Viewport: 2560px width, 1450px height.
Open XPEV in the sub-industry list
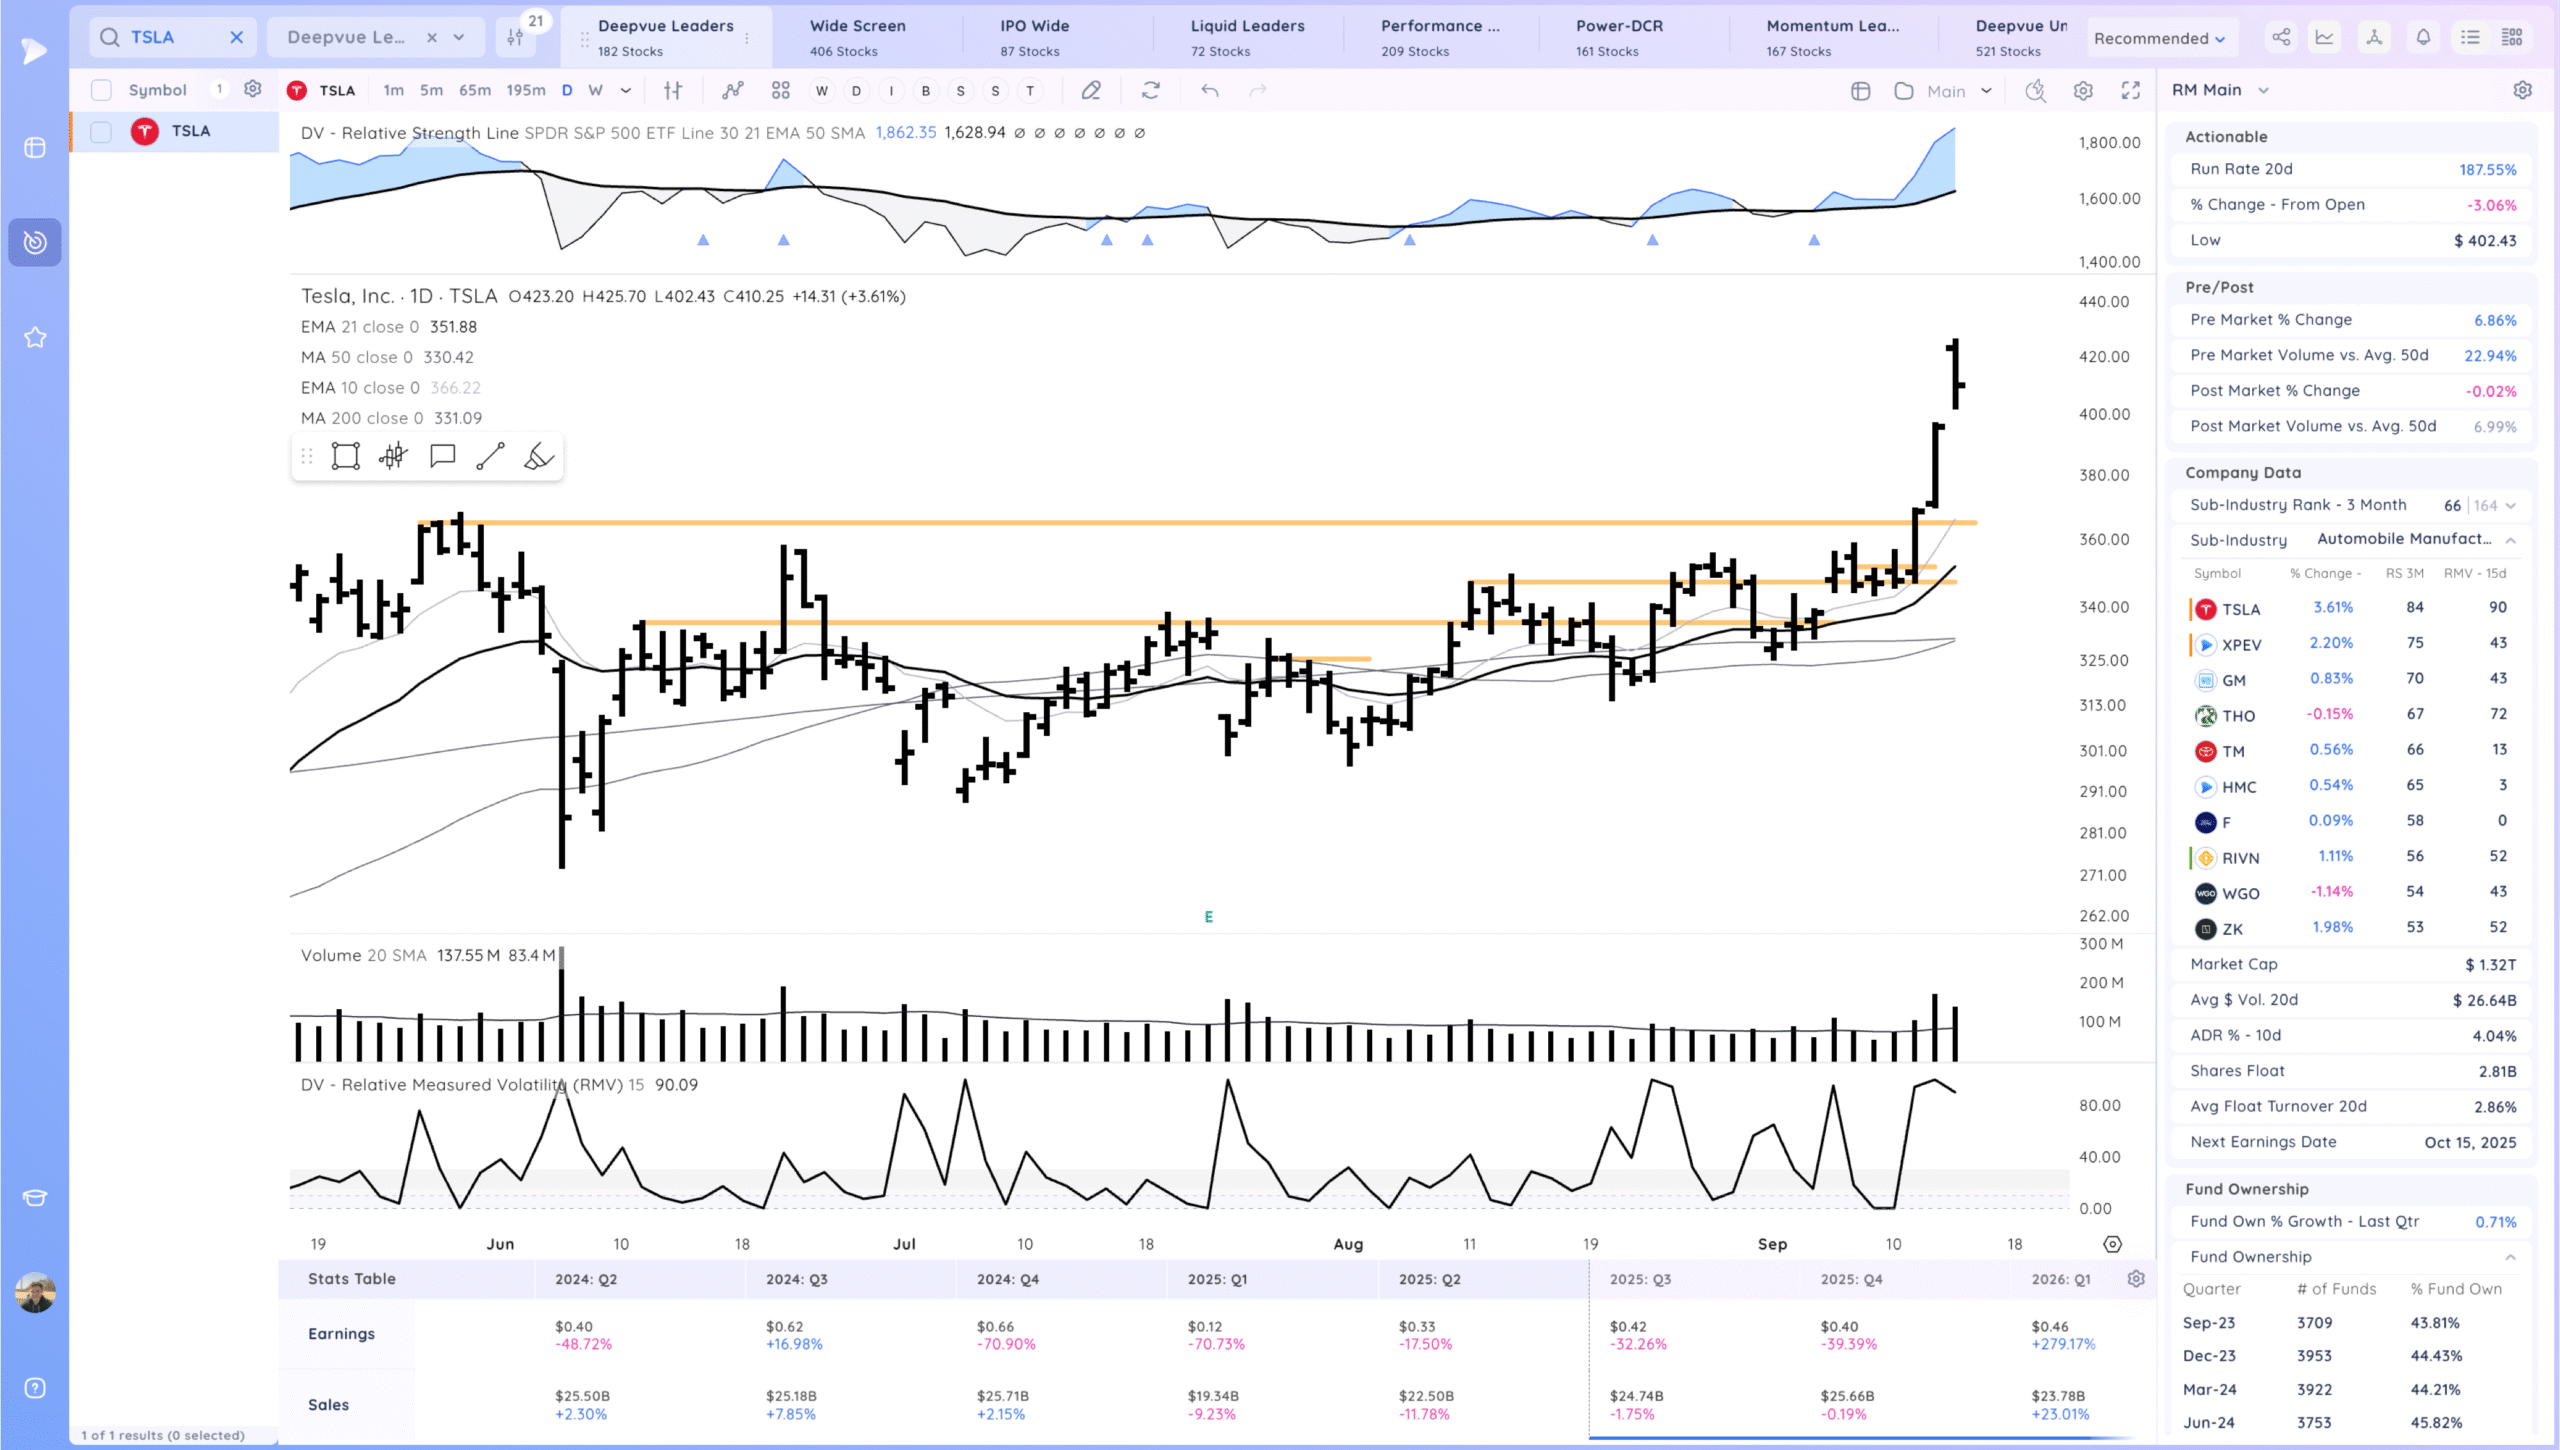[2241, 645]
